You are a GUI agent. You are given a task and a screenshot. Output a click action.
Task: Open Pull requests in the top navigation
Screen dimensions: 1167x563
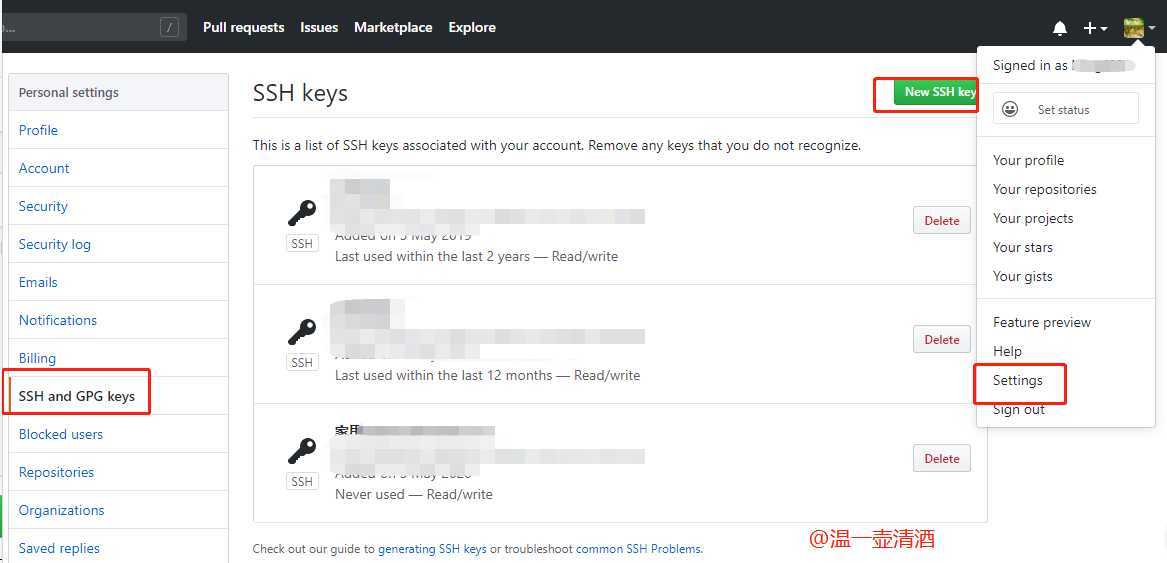[x=243, y=28]
